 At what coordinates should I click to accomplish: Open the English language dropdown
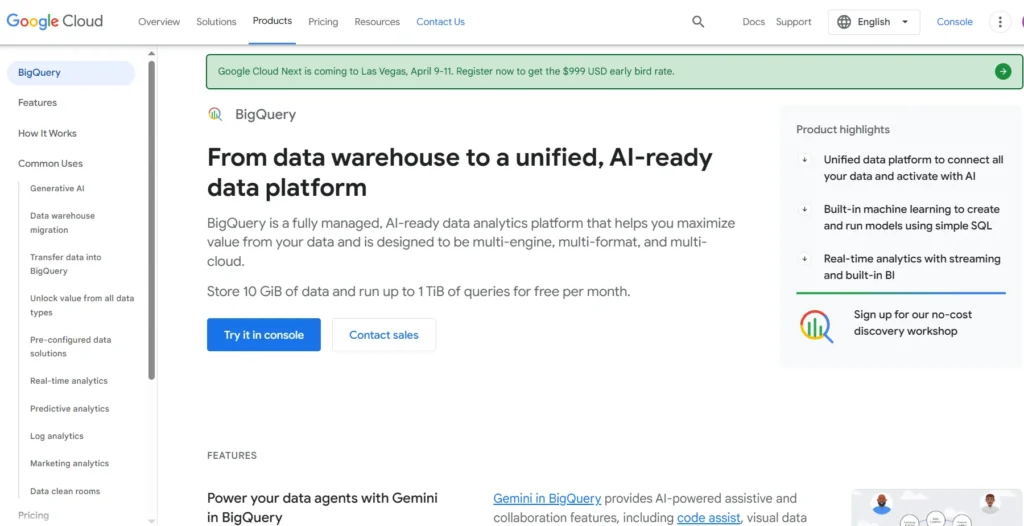(874, 22)
